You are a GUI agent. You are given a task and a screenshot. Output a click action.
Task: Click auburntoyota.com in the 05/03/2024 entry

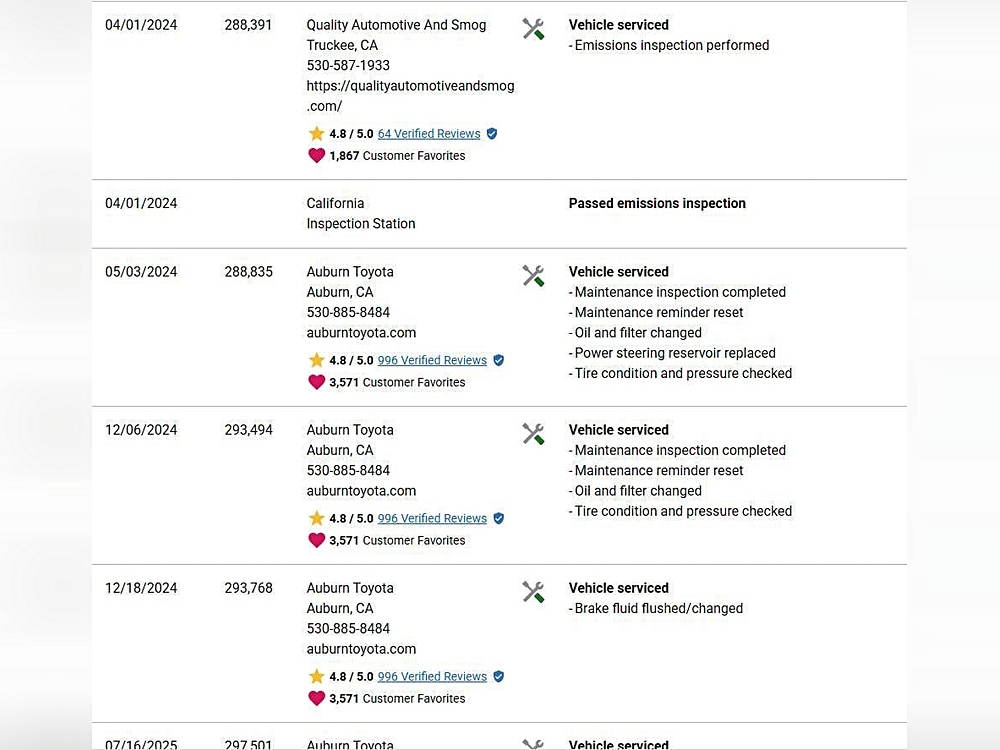361,333
